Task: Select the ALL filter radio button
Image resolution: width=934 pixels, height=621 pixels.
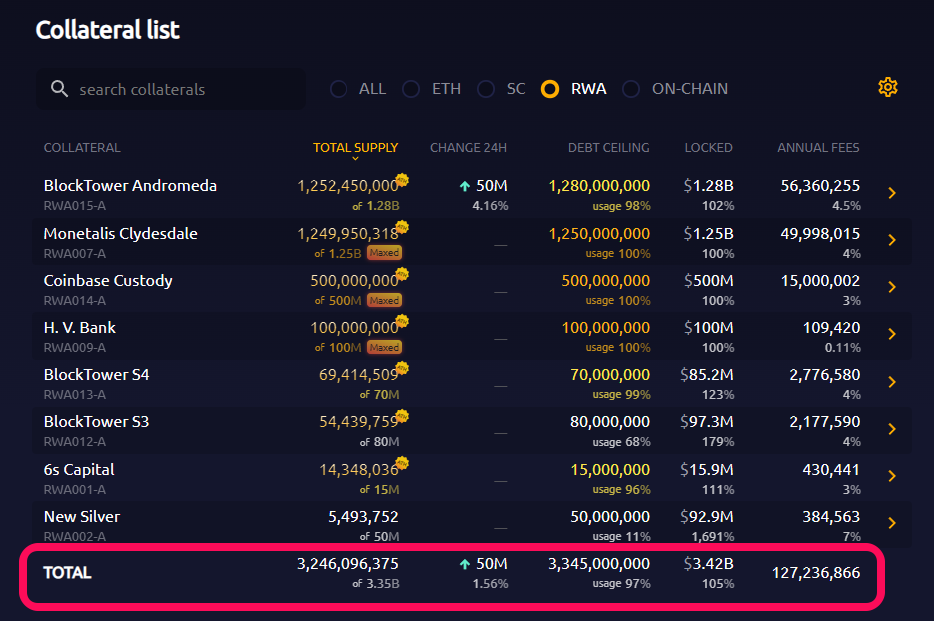Action: [339, 89]
